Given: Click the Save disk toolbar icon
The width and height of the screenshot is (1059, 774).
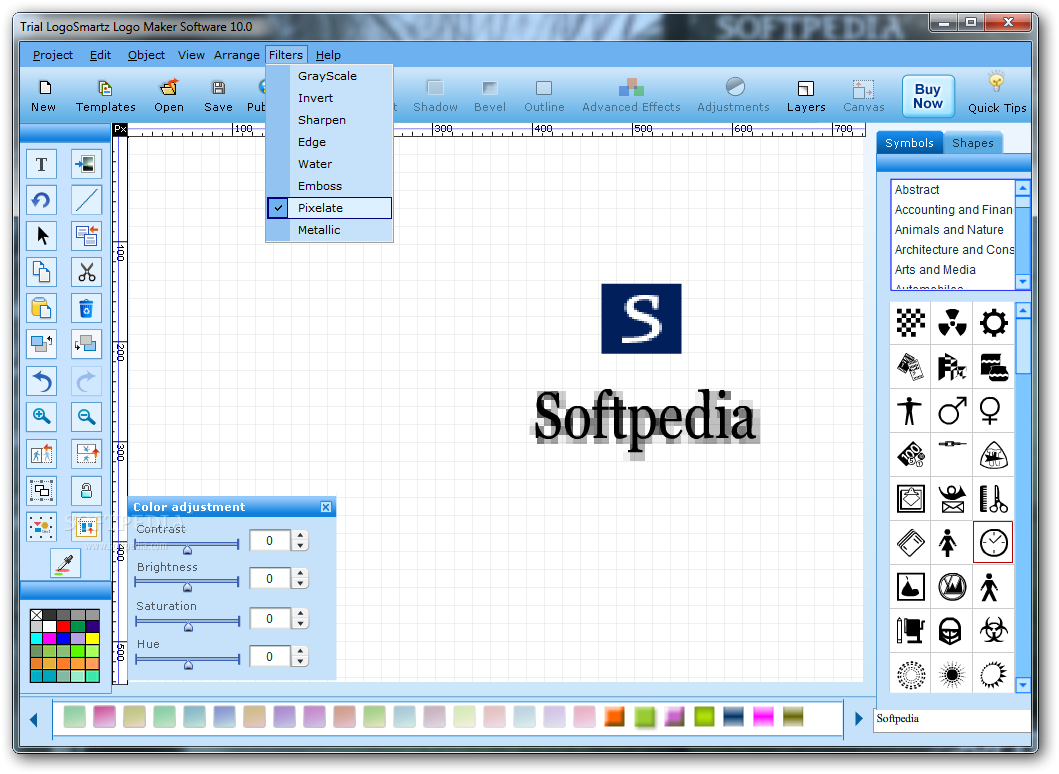Looking at the screenshot, I should (218, 95).
